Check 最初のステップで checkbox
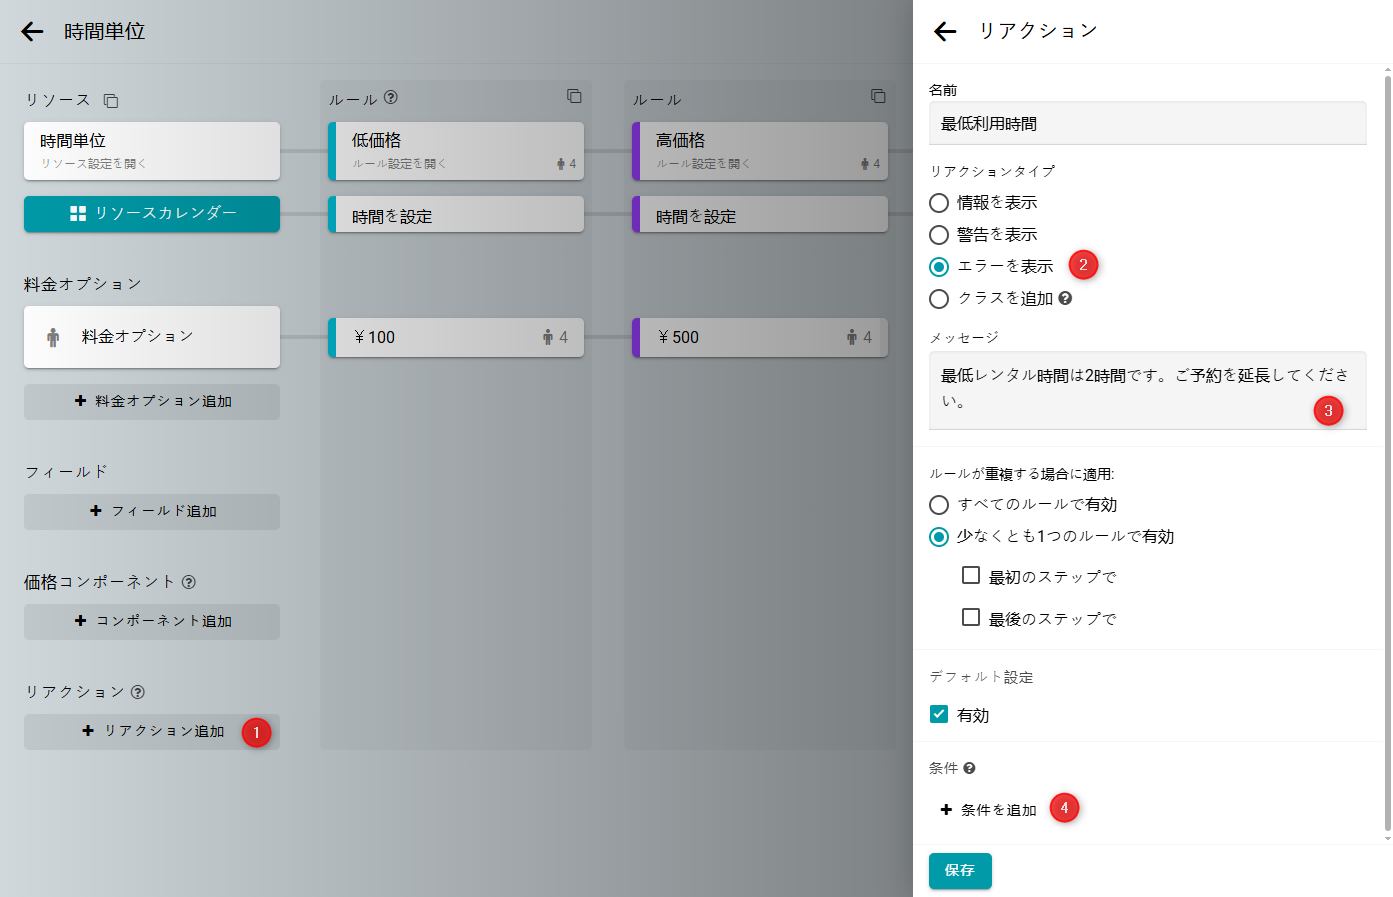 pyautogui.click(x=970, y=575)
